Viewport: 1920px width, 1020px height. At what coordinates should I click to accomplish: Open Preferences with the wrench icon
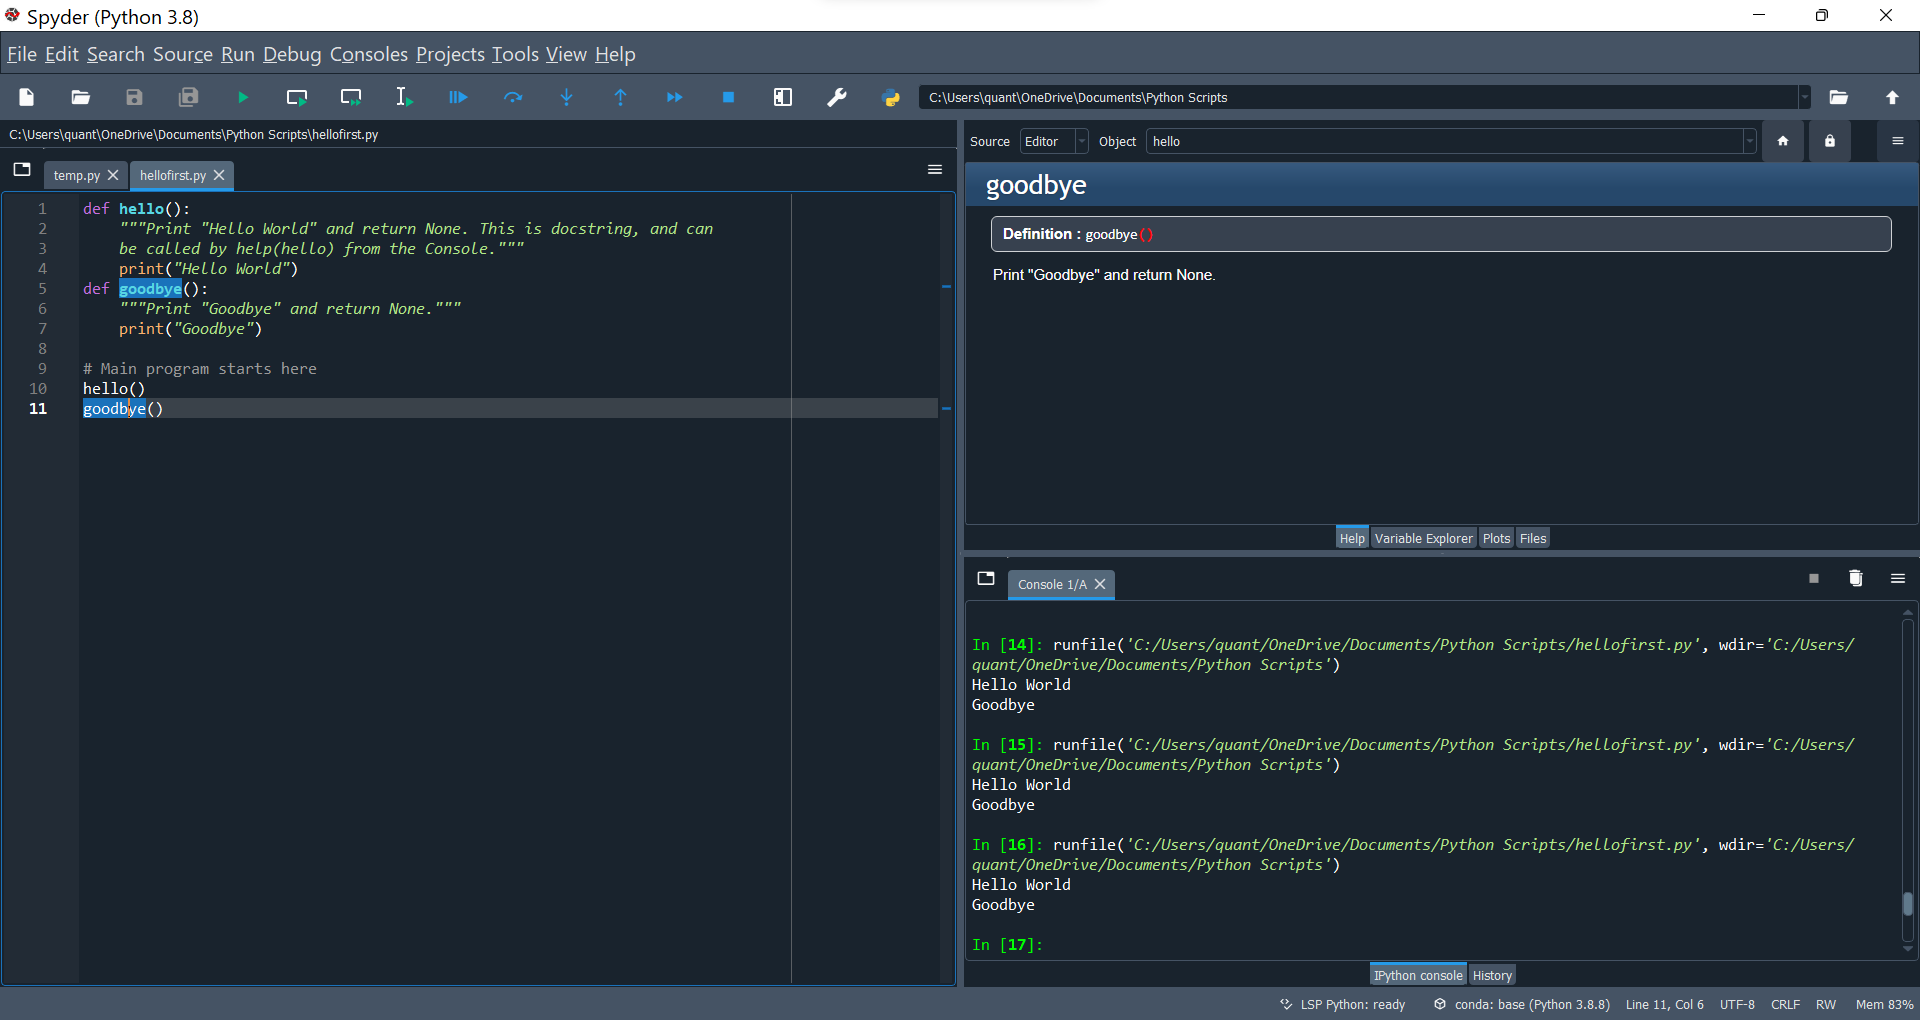837,97
